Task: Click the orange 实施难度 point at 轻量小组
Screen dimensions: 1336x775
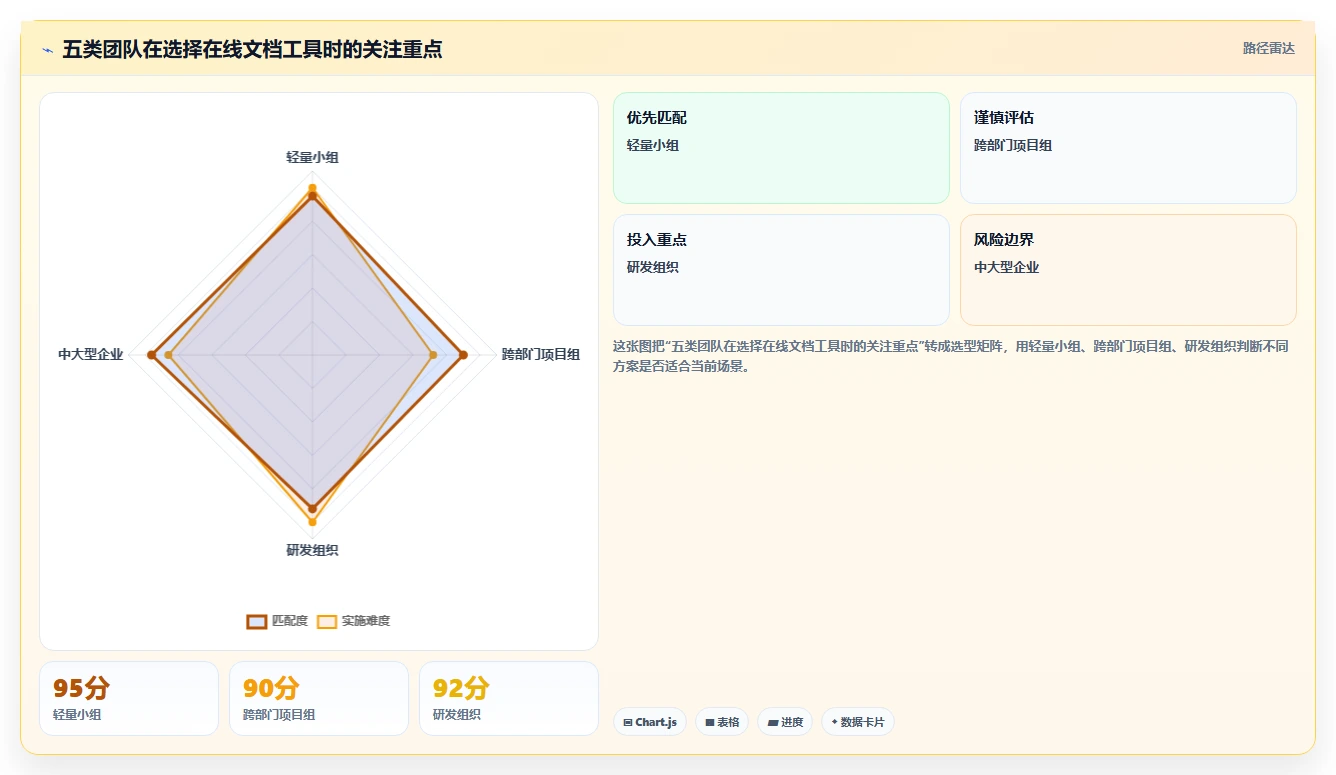Action: click(x=312, y=188)
